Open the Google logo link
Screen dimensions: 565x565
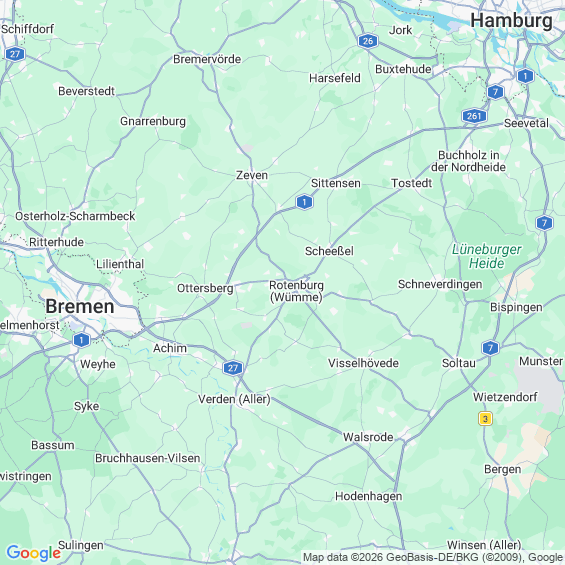click(34, 553)
